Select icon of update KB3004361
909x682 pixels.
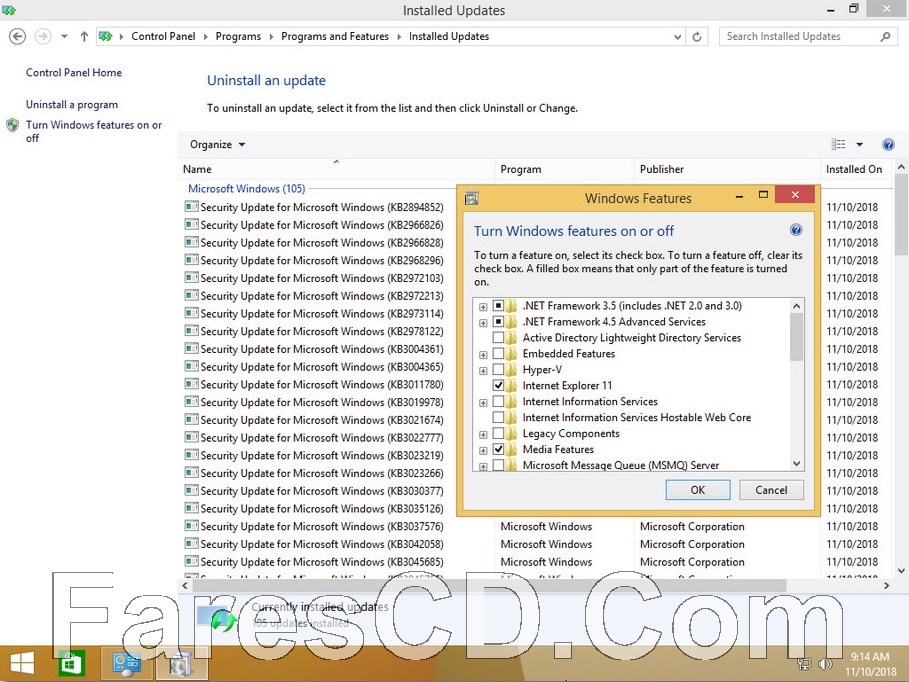pos(191,349)
